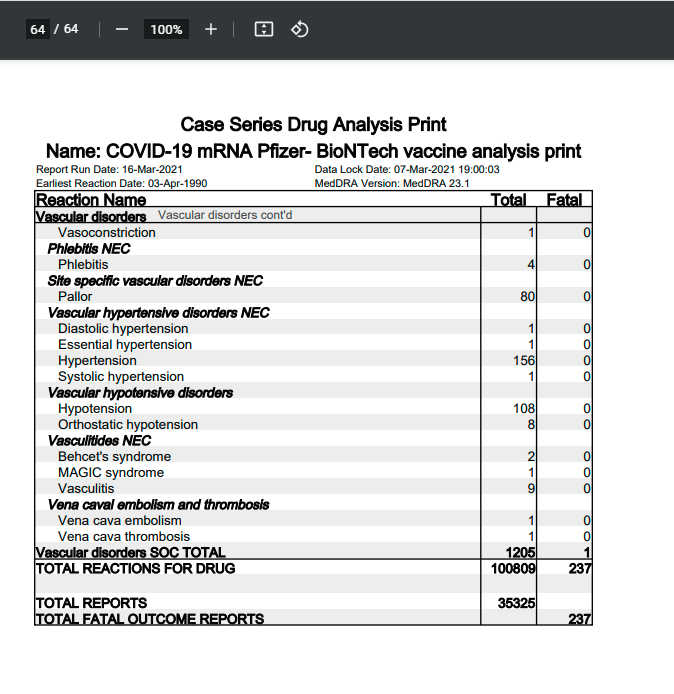Click 'Earliest Reaction Date: 03-Apr-1990' text
Screen dimensions: 674x694
pyautogui.click(x=122, y=183)
